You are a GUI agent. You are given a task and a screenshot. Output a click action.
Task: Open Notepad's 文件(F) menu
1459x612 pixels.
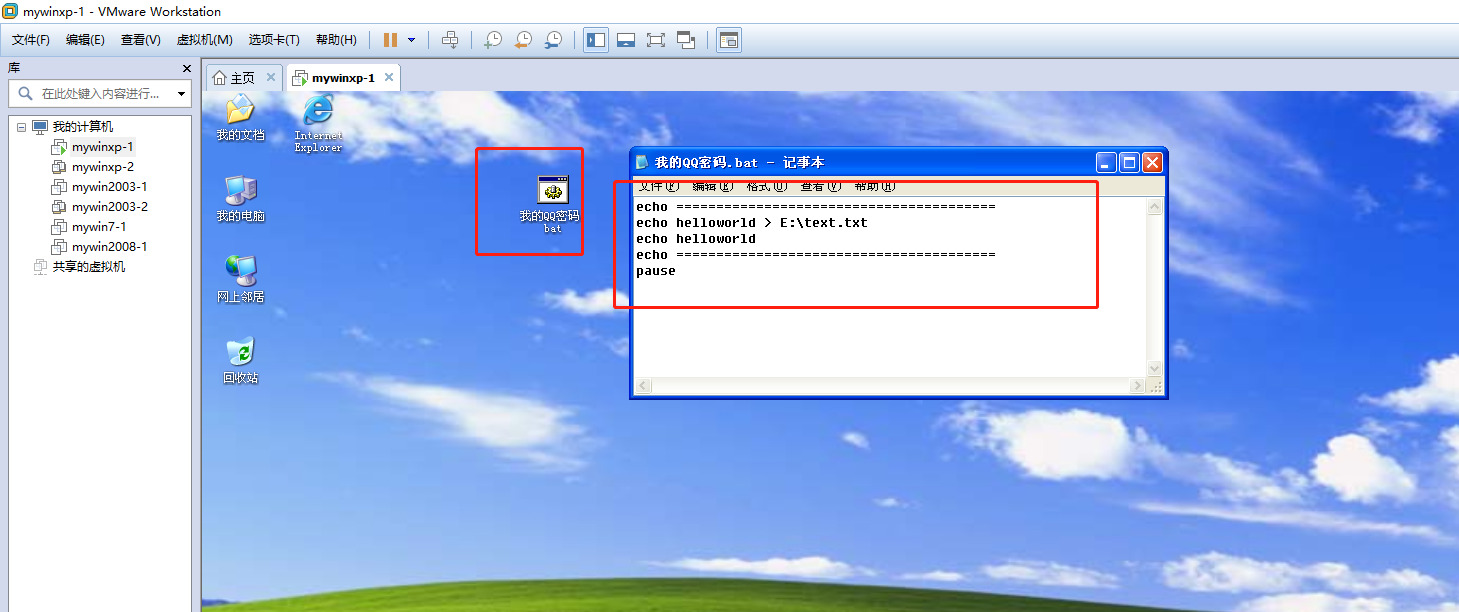pos(658,186)
